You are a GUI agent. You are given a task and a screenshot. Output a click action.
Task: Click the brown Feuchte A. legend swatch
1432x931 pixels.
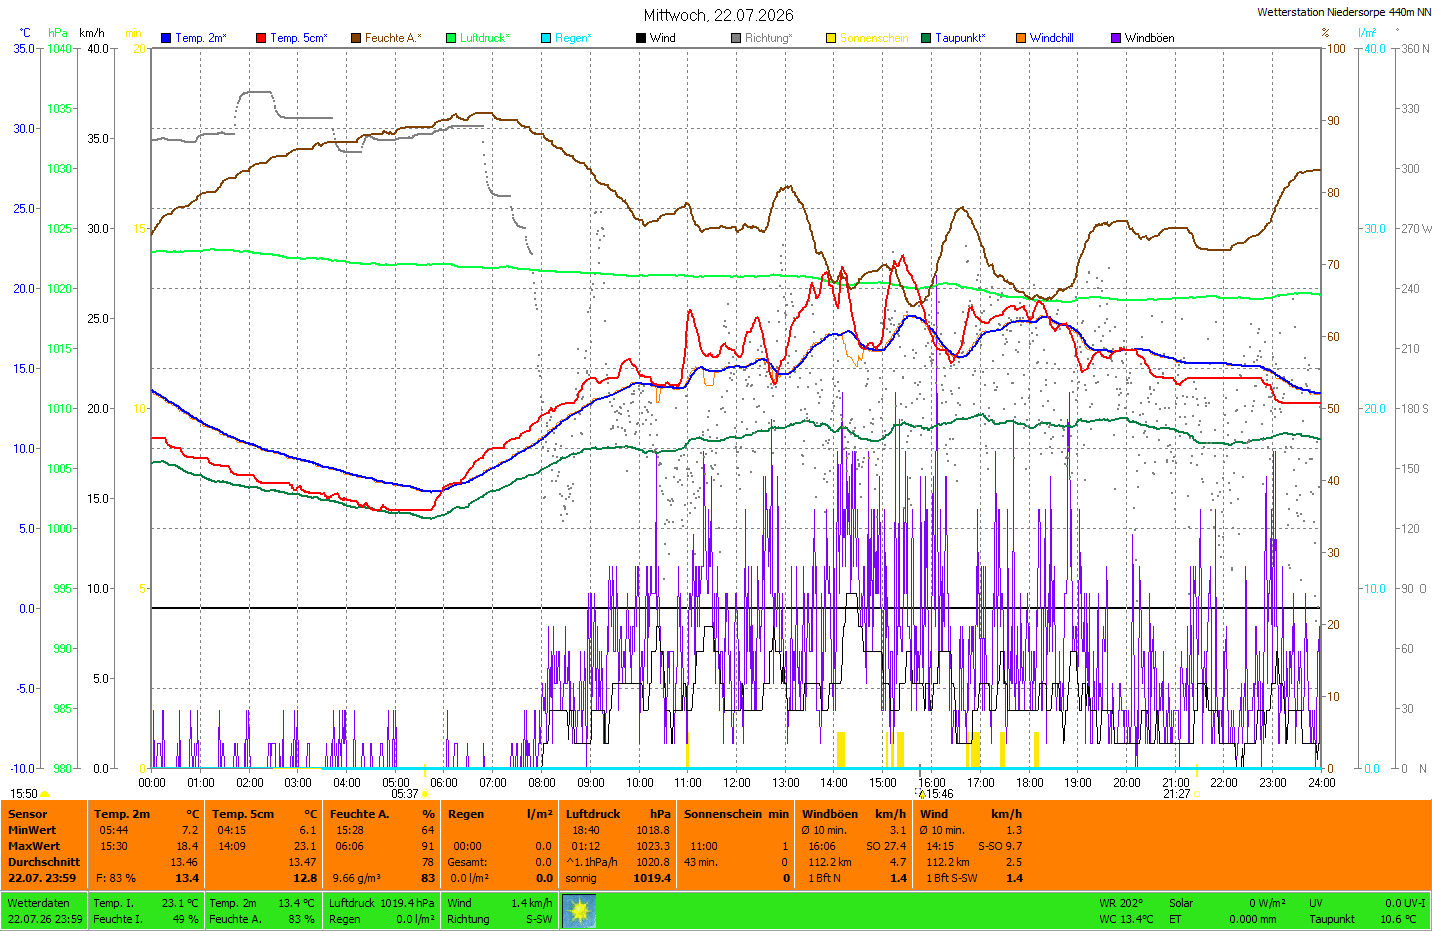tap(355, 38)
